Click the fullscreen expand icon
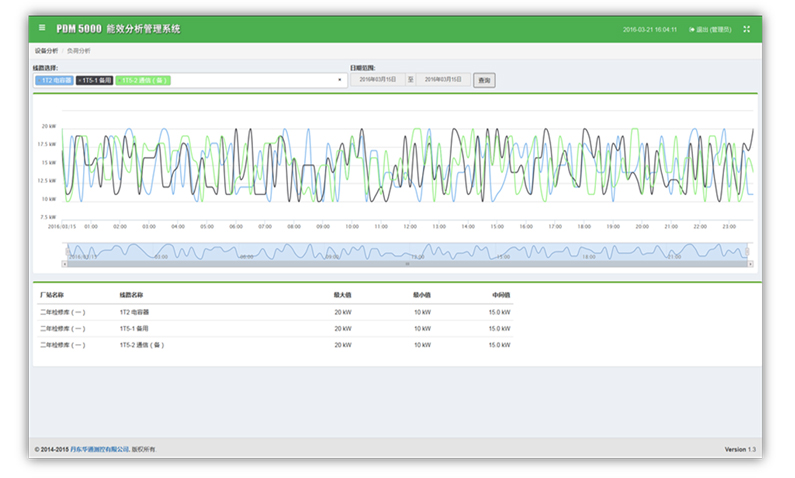795x478 pixels. (746, 29)
